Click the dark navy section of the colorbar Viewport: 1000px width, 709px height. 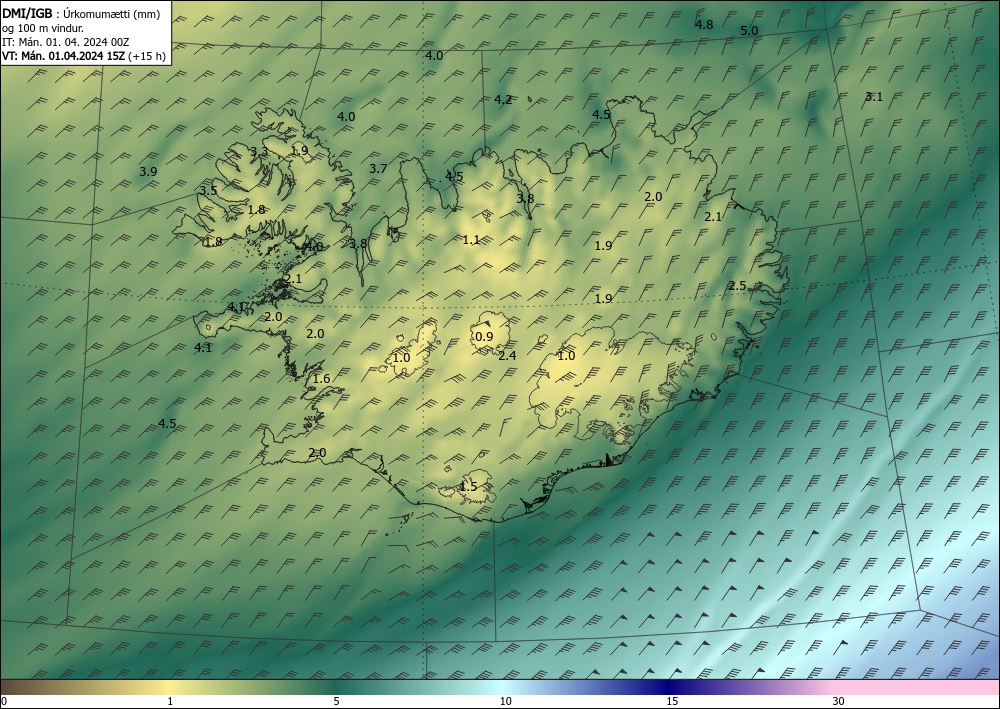click(670, 687)
